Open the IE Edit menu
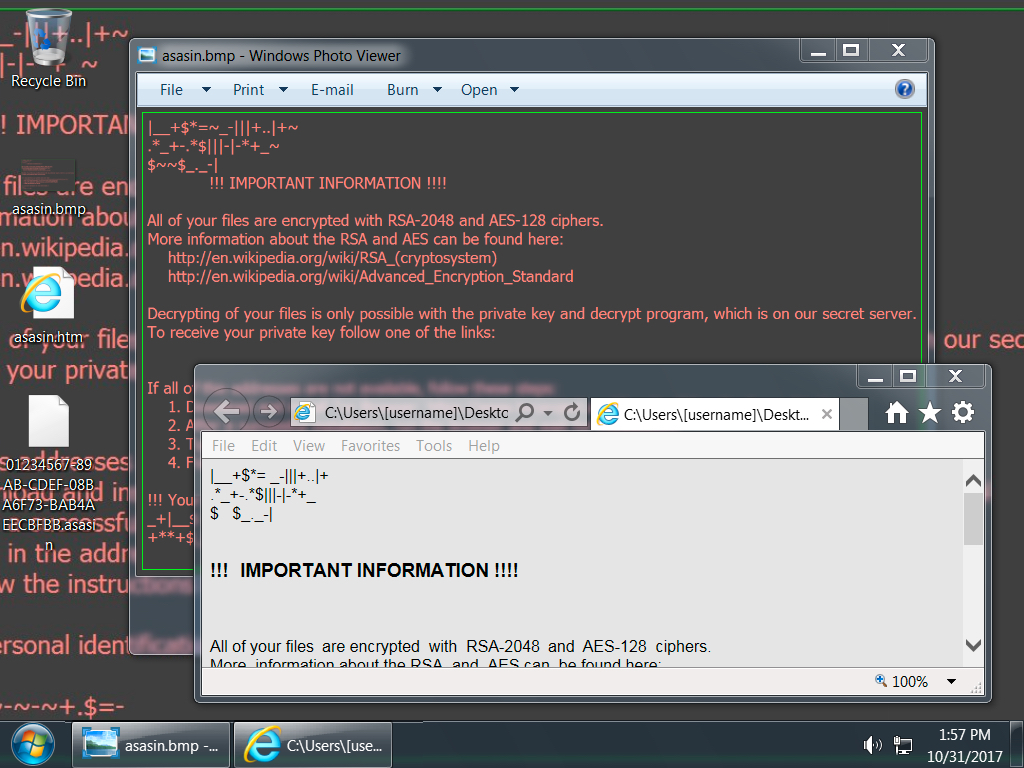The width and height of the screenshot is (1024, 768). (264, 445)
